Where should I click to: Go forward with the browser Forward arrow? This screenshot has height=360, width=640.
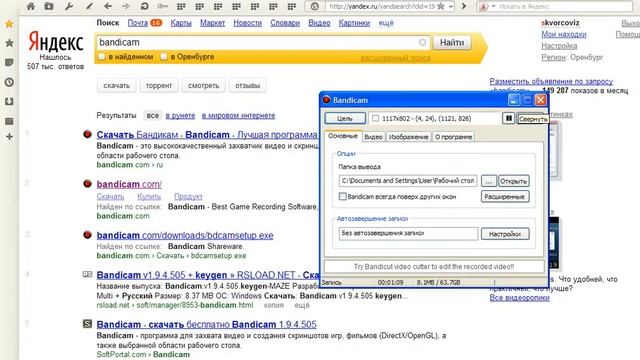pos(126,6)
